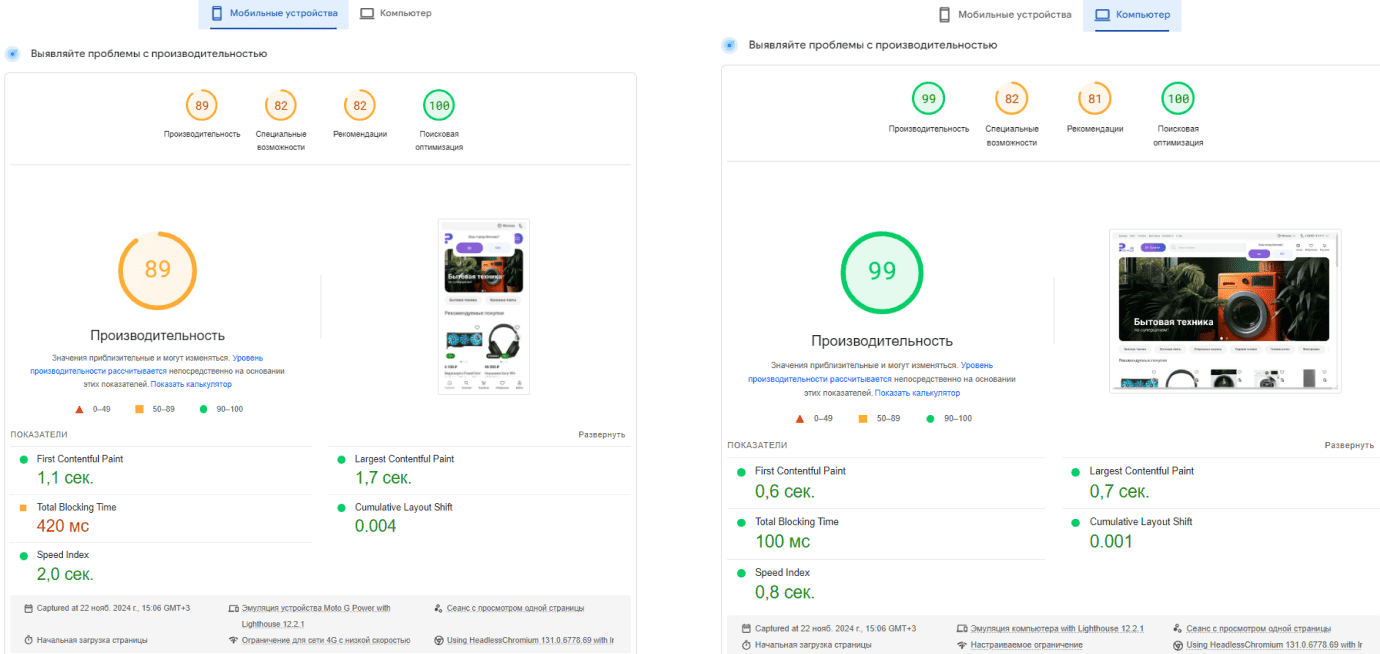Screen dimensions: 1380x654
Task: Click the Speed Index value 0,8 сек.
Action: pyautogui.click(x=785, y=593)
